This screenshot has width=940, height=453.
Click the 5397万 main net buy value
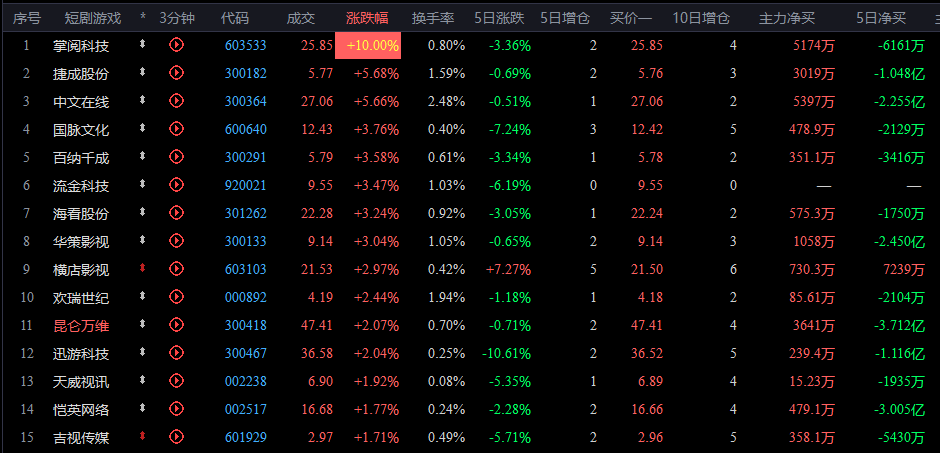(x=813, y=102)
